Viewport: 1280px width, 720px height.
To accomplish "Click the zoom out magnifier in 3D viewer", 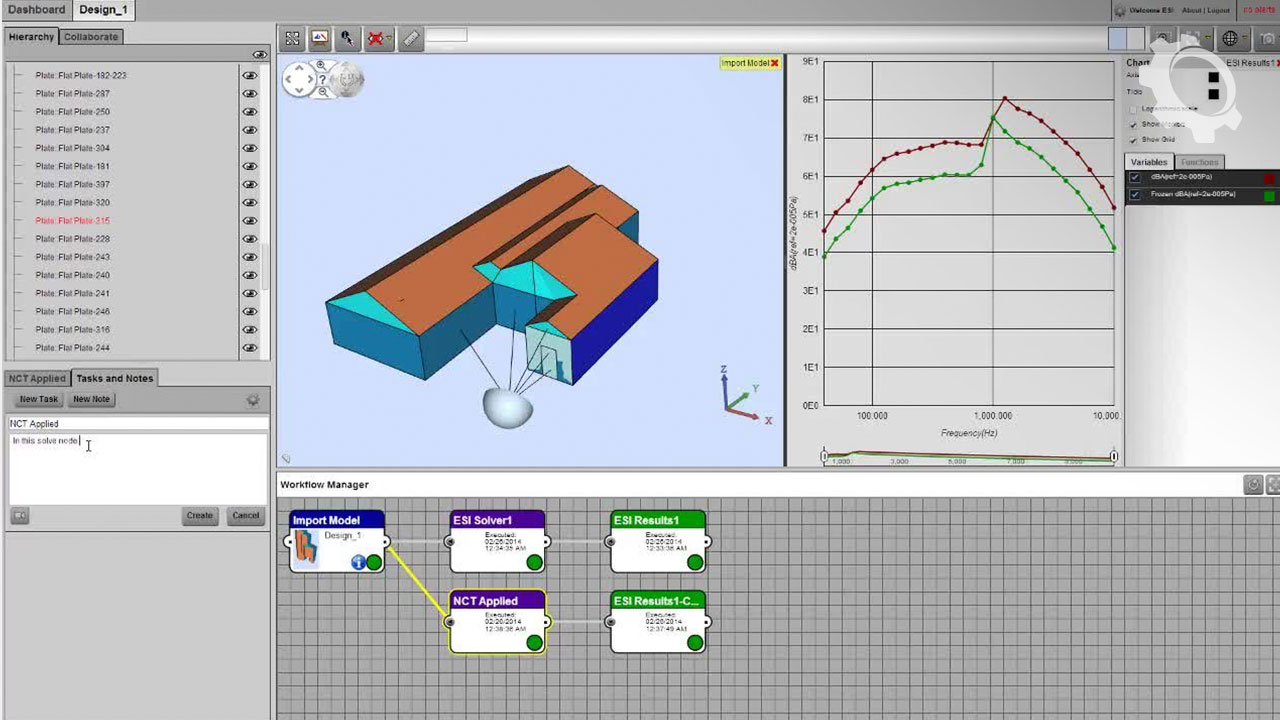I will (323, 92).
